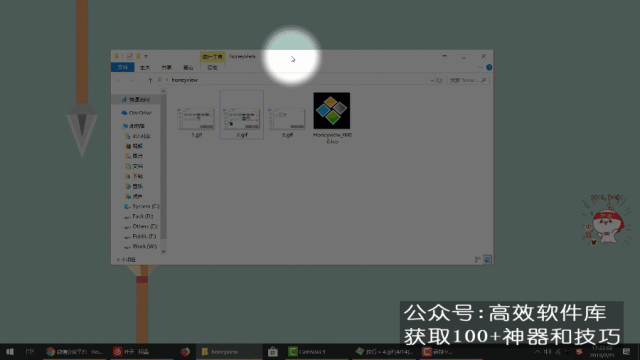This screenshot has height=360, width=640.
Task: Click the back navigation arrow
Action: pyautogui.click(x=119, y=80)
